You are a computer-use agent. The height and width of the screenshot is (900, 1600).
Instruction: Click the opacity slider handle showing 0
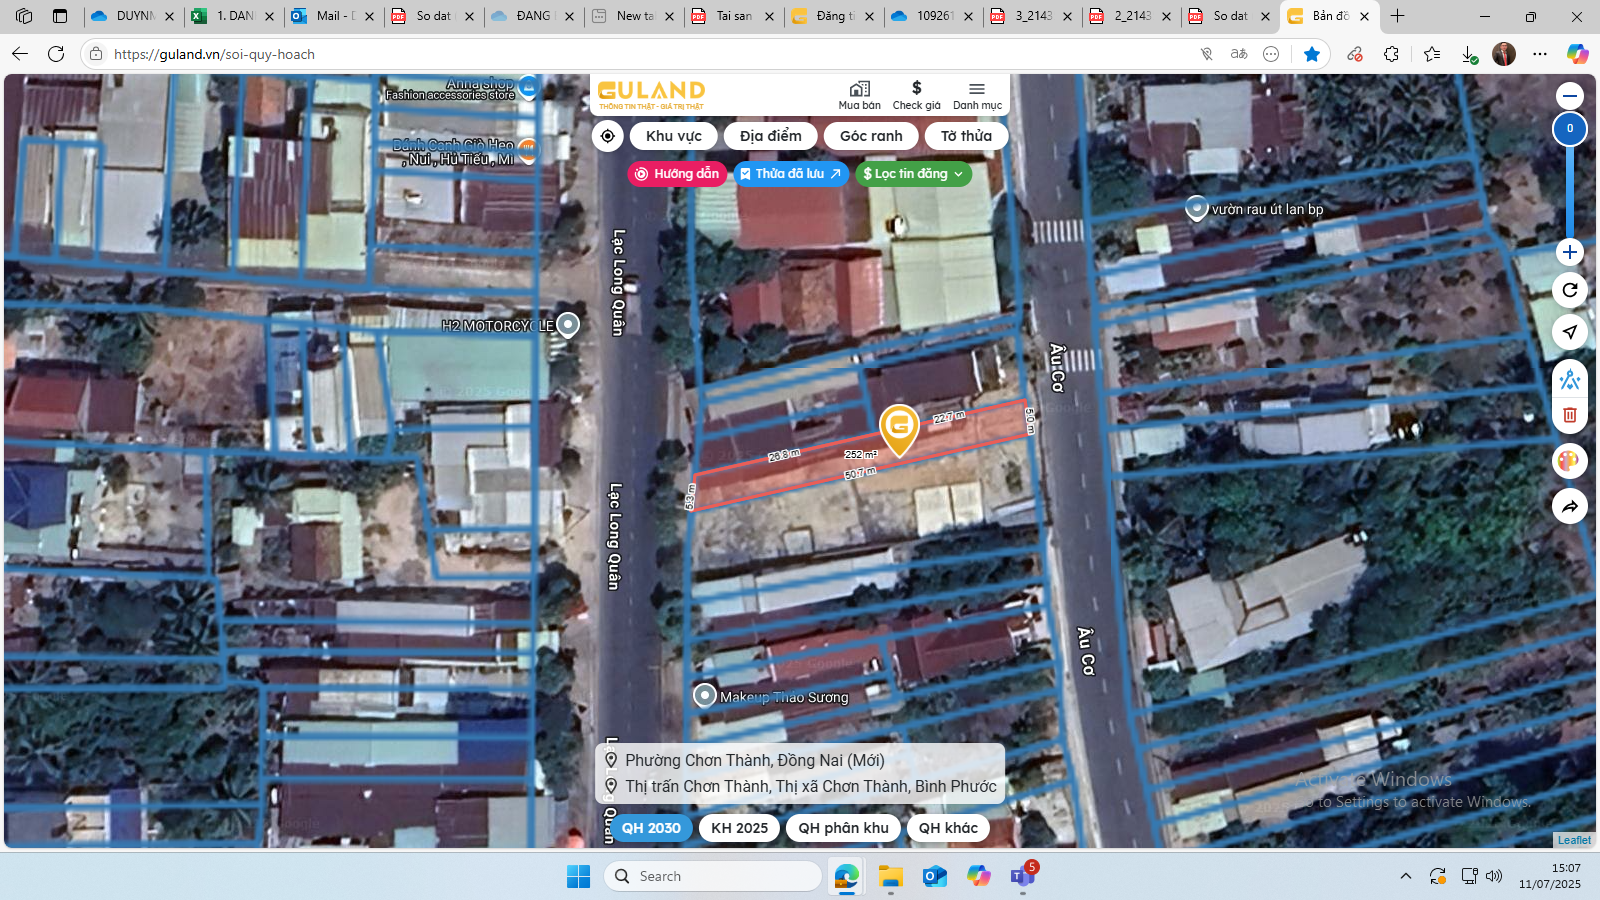(1570, 128)
